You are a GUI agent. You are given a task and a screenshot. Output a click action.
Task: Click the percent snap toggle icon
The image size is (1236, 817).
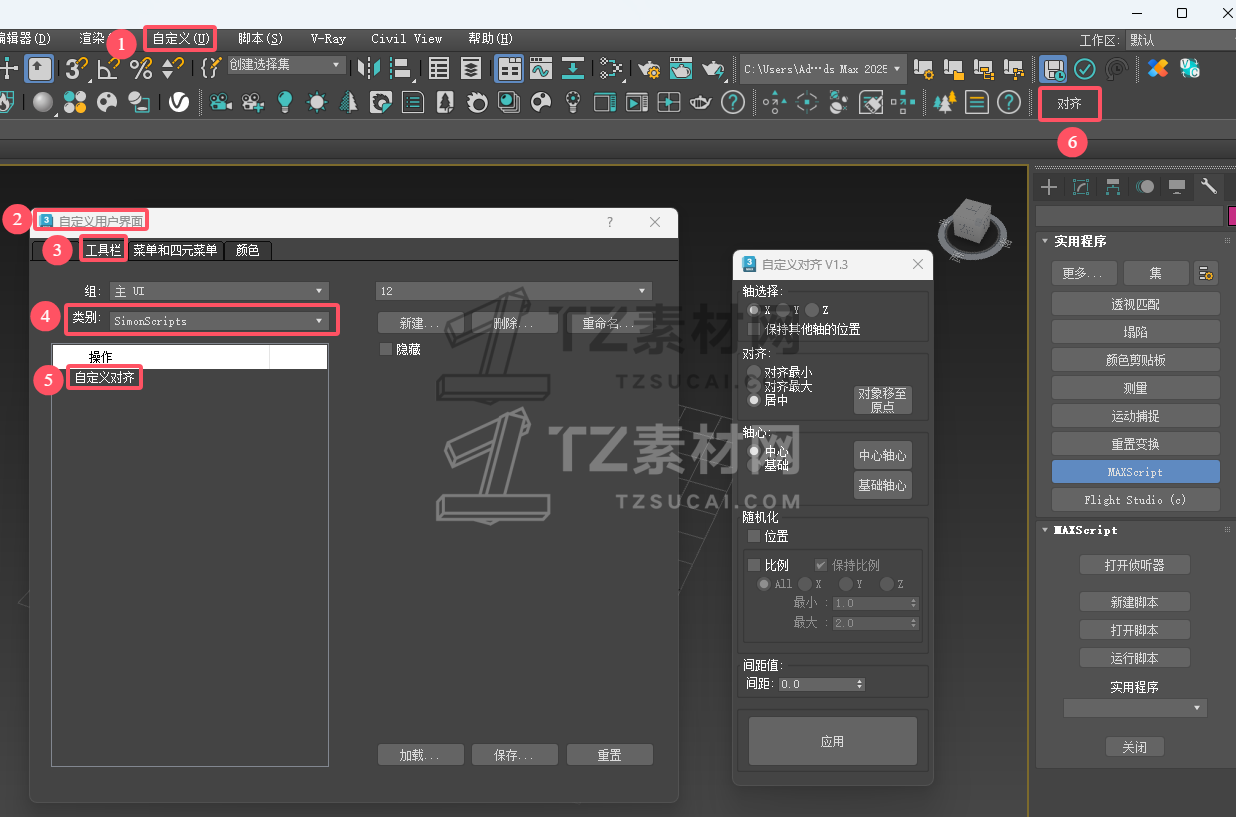(141, 69)
